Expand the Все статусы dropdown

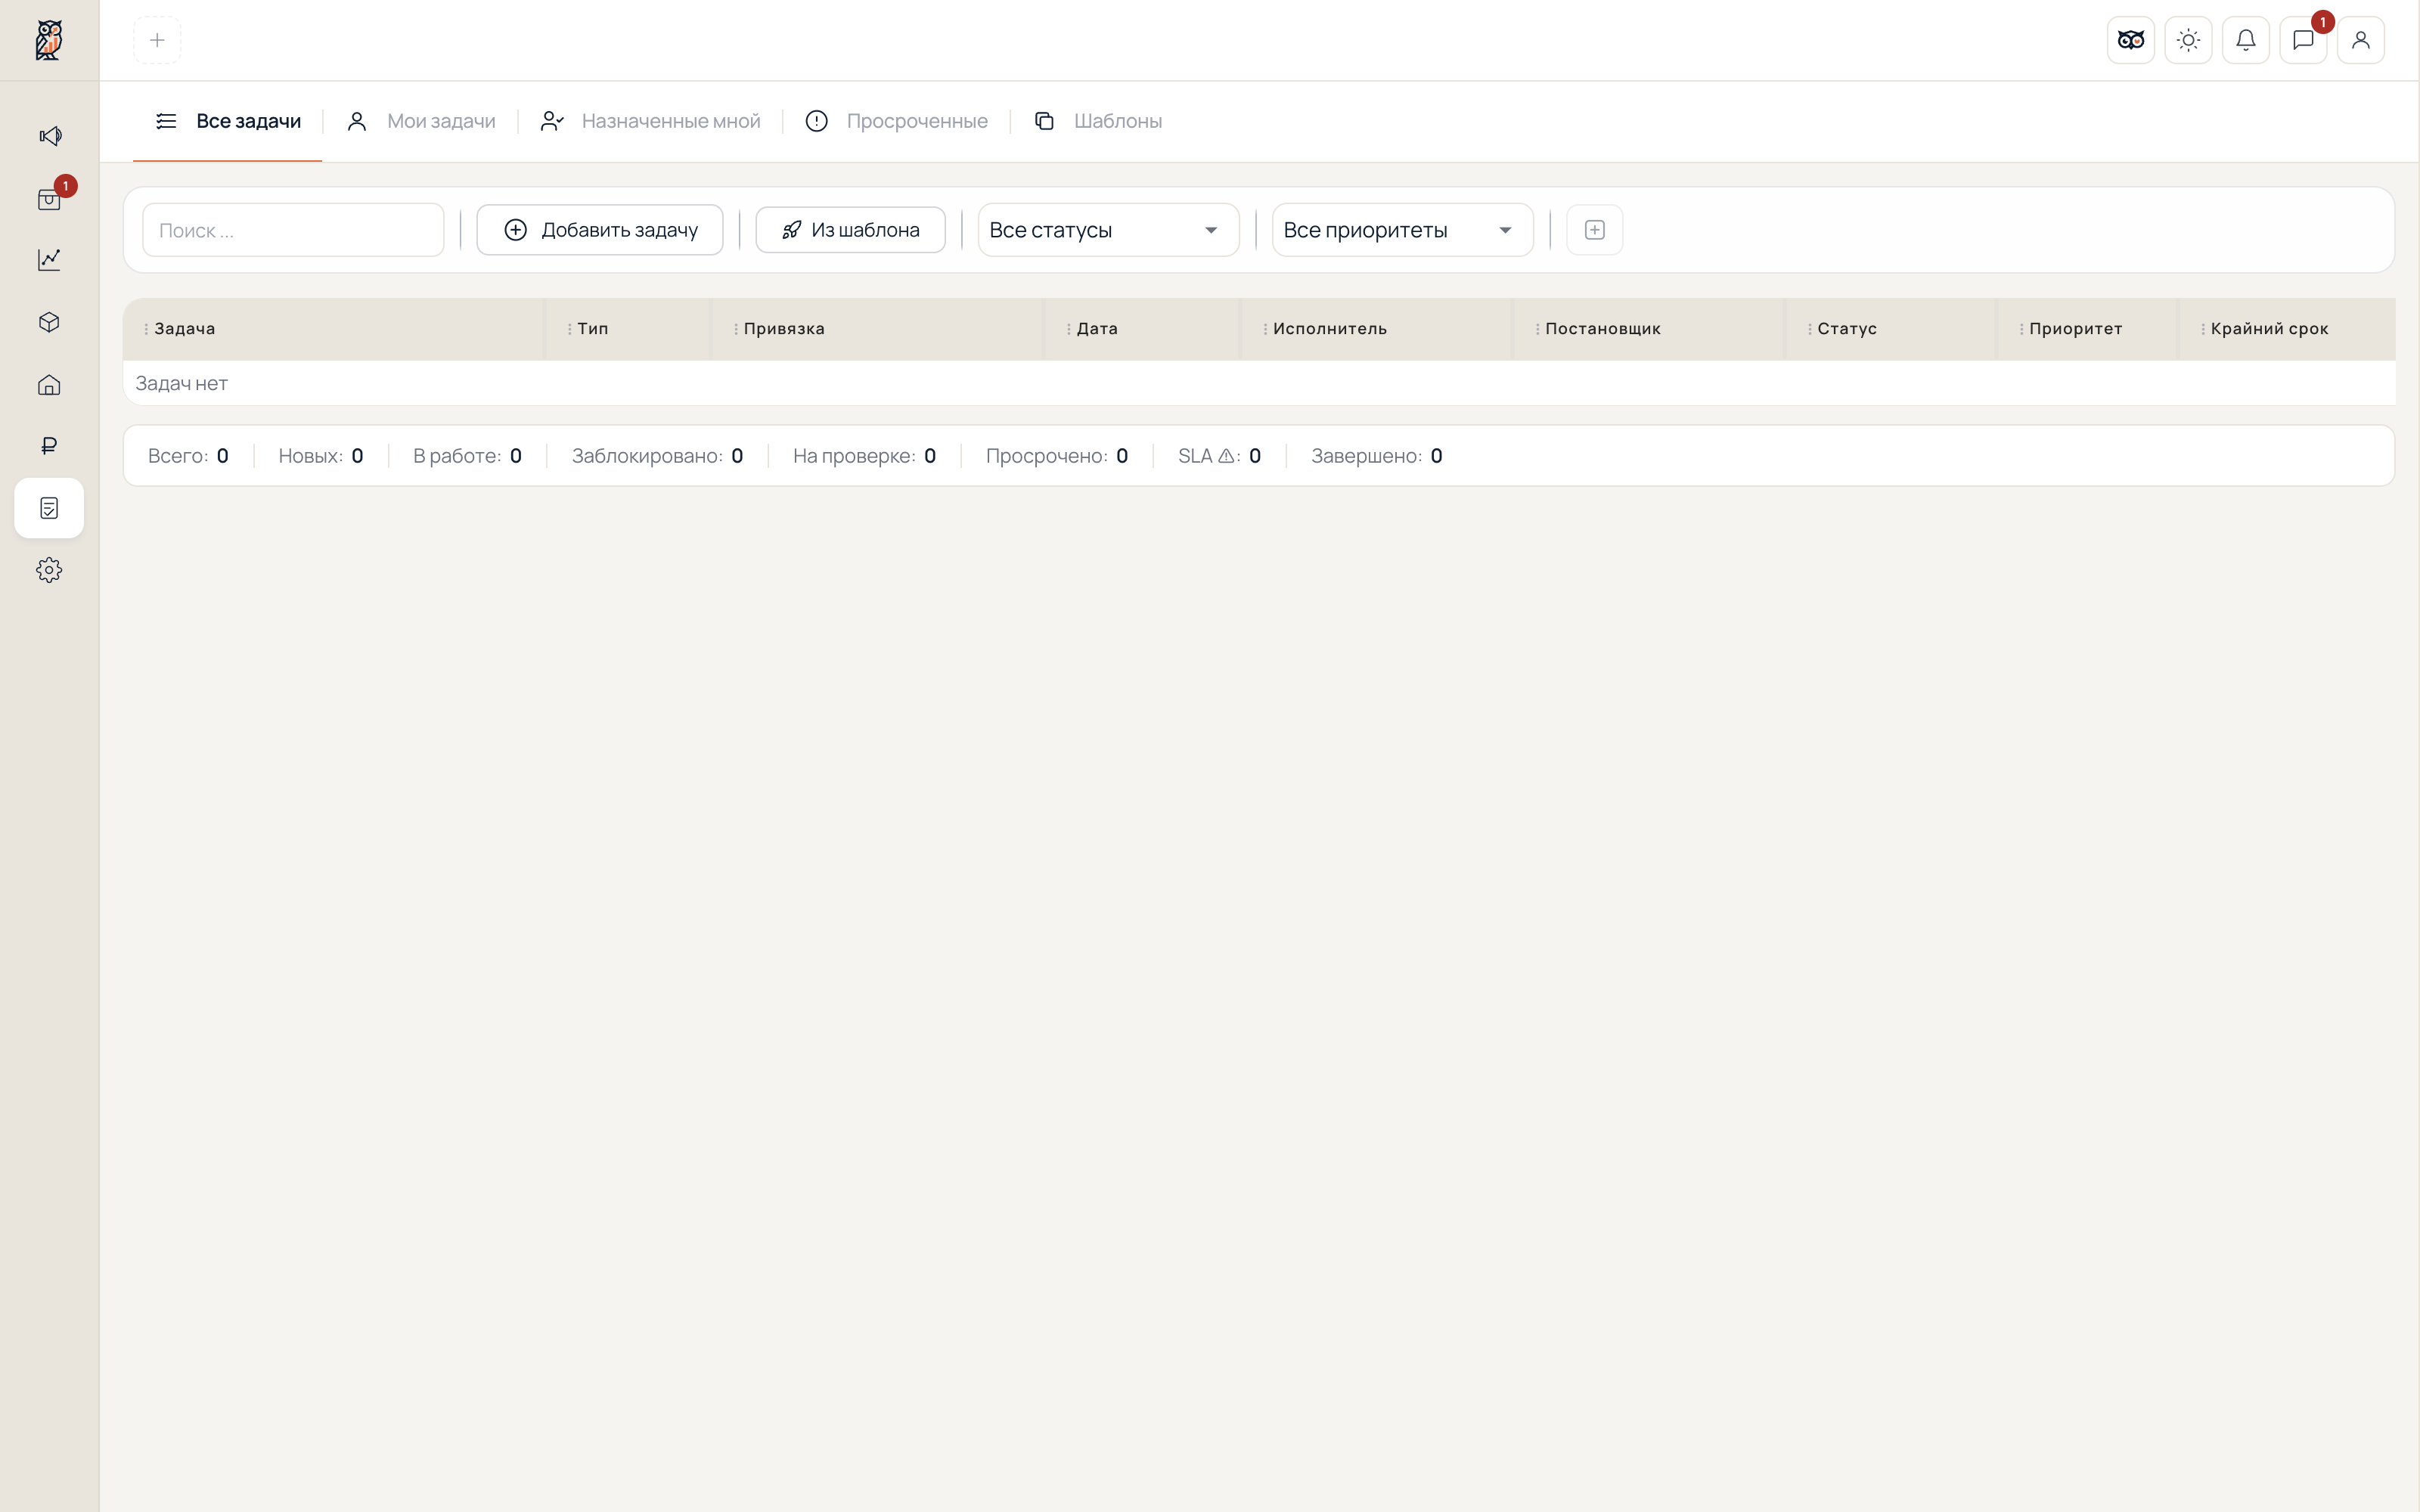pyautogui.click(x=1108, y=230)
